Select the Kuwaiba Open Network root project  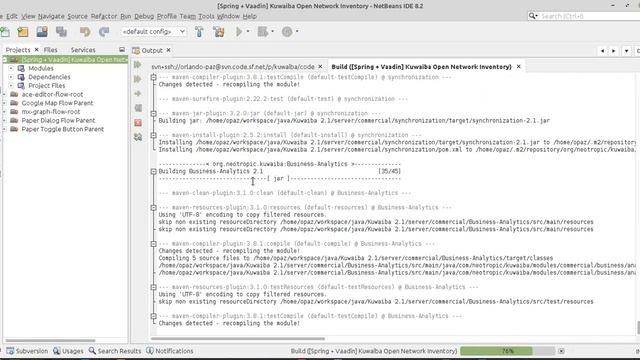(x=65, y=60)
